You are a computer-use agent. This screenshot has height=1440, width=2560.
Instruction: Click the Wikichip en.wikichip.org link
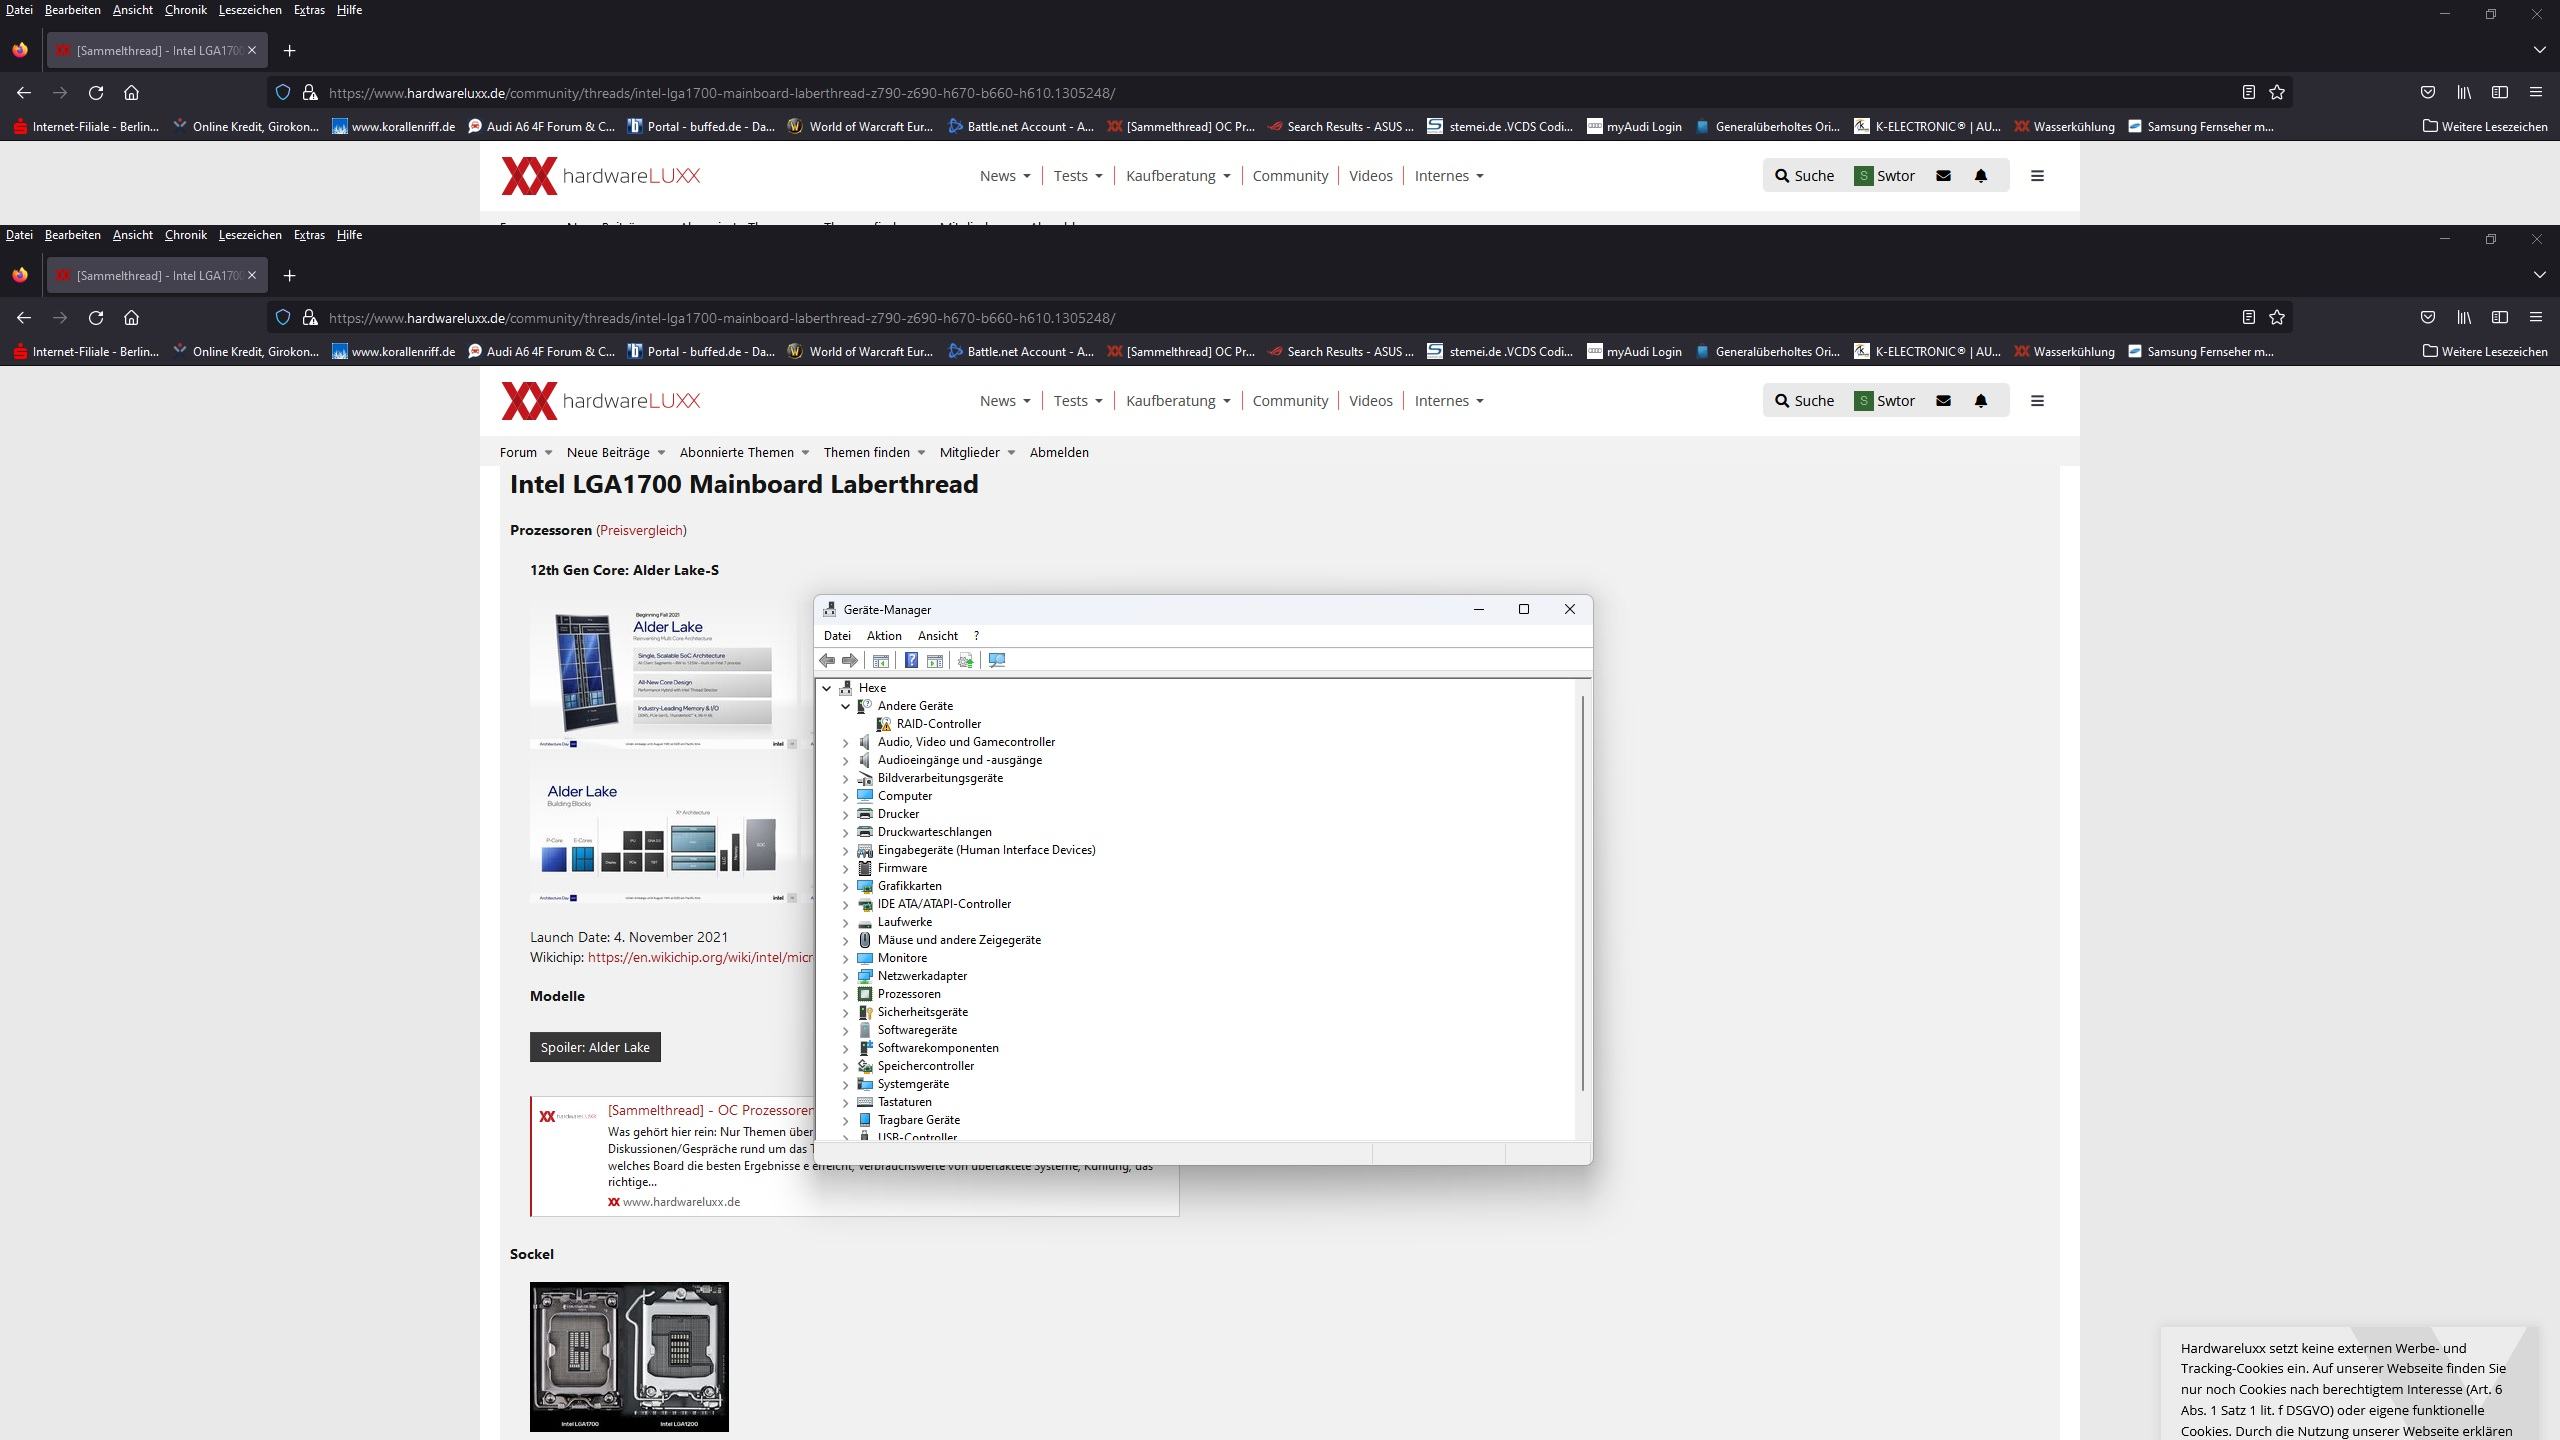click(x=700, y=958)
